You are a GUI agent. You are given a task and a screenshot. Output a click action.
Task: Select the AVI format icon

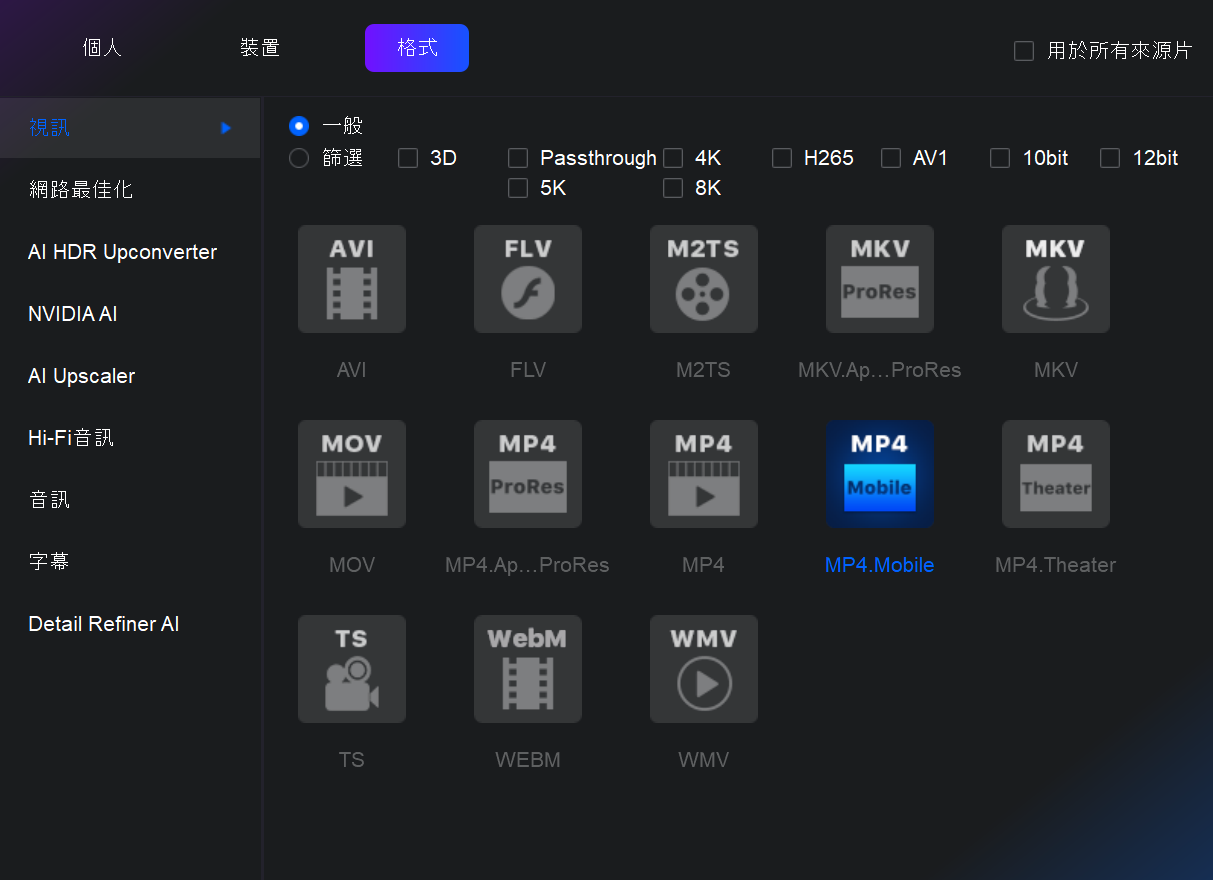(352, 279)
